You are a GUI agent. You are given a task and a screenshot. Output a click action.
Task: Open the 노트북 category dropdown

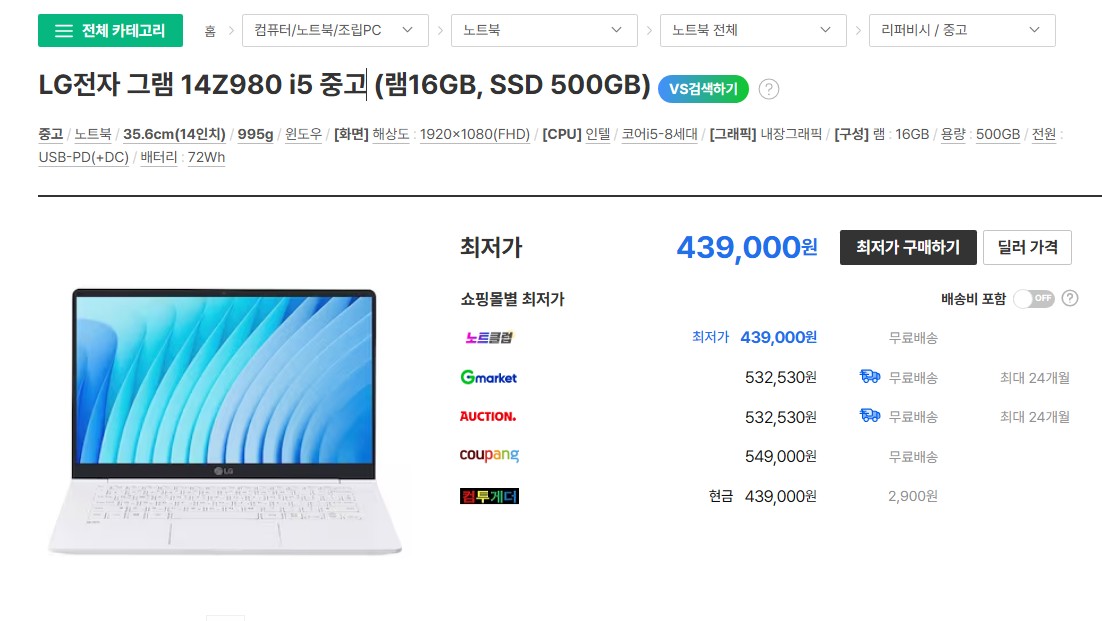click(x=544, y=30)
